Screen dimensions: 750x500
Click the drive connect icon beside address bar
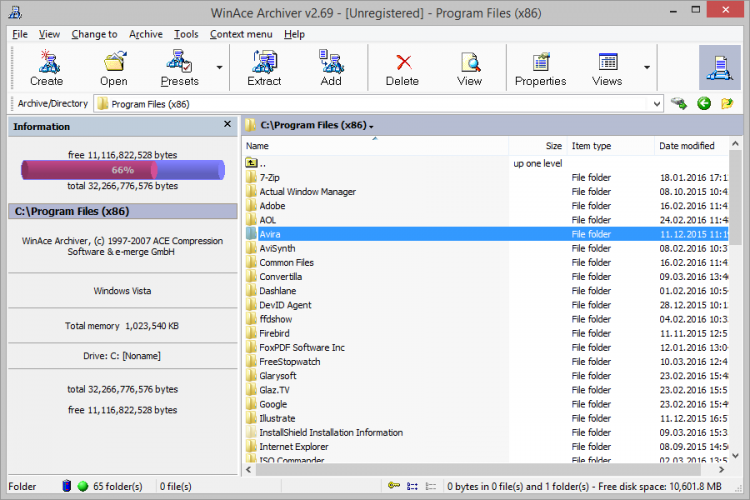(679, 103)
